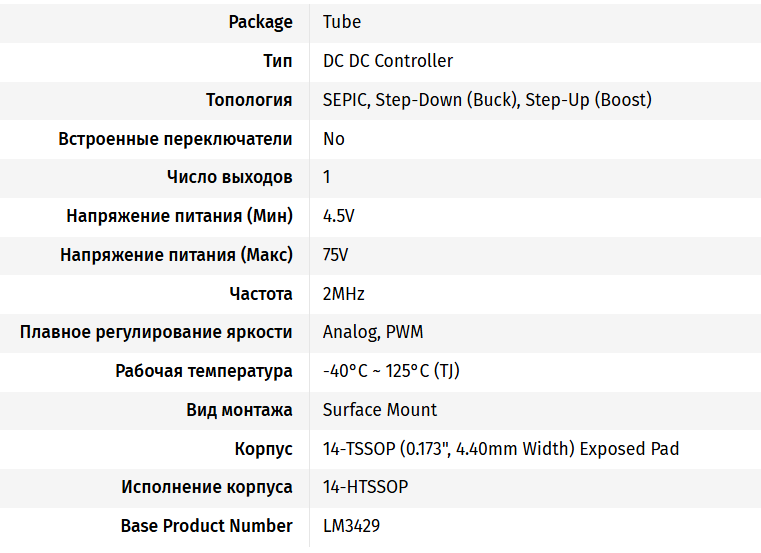Select the "Топология" row label
Viewport: 761px width, 553px height.
[249, 100]
